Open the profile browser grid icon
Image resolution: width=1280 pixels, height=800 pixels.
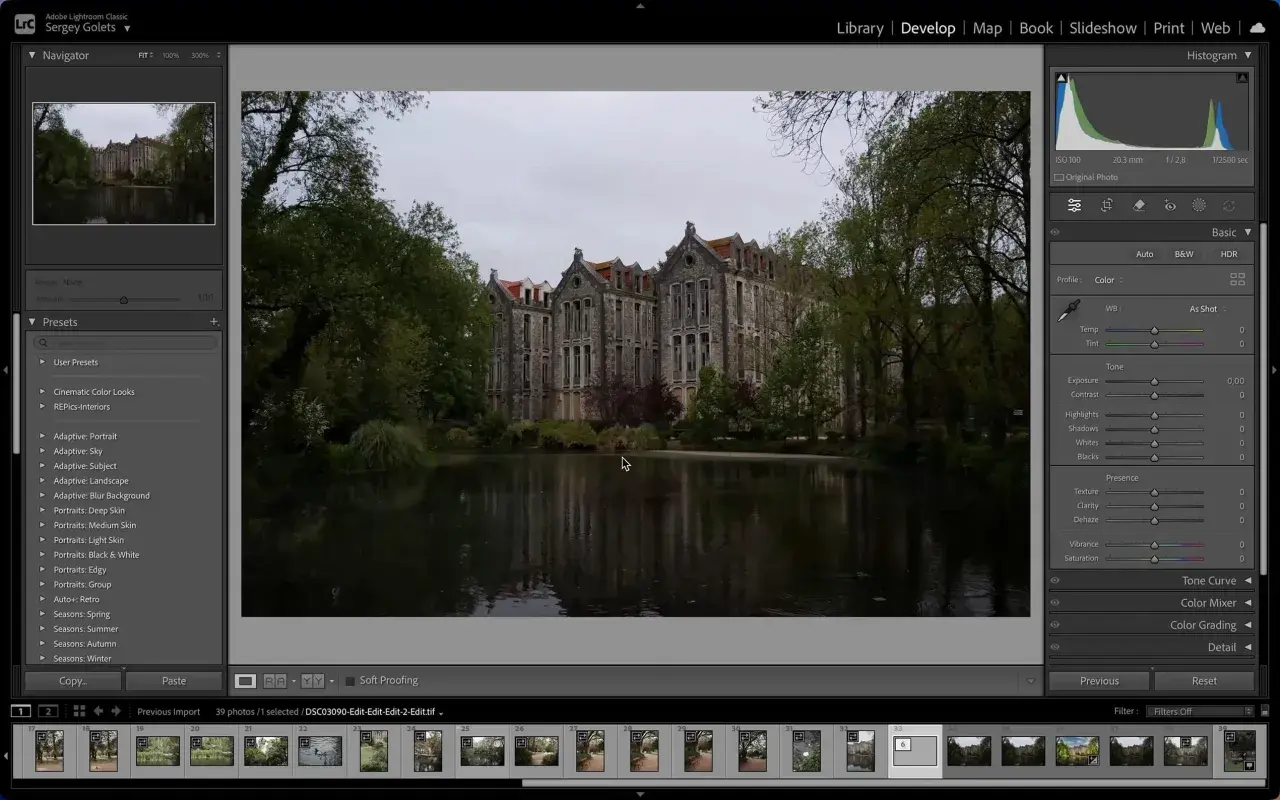coord(1237,280)
